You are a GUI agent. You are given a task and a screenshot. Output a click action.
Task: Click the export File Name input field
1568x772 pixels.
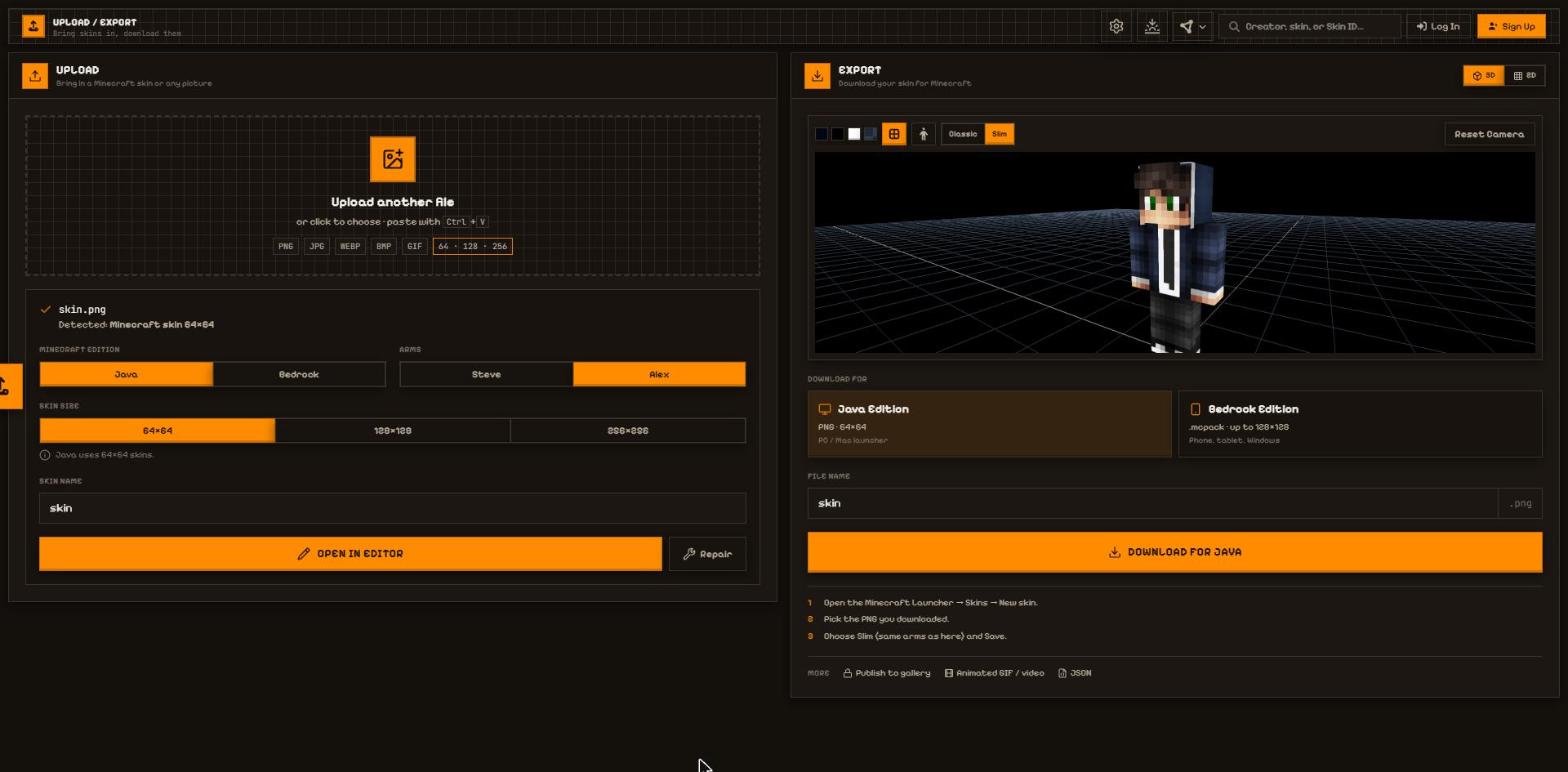click(x=1153, y=503)
